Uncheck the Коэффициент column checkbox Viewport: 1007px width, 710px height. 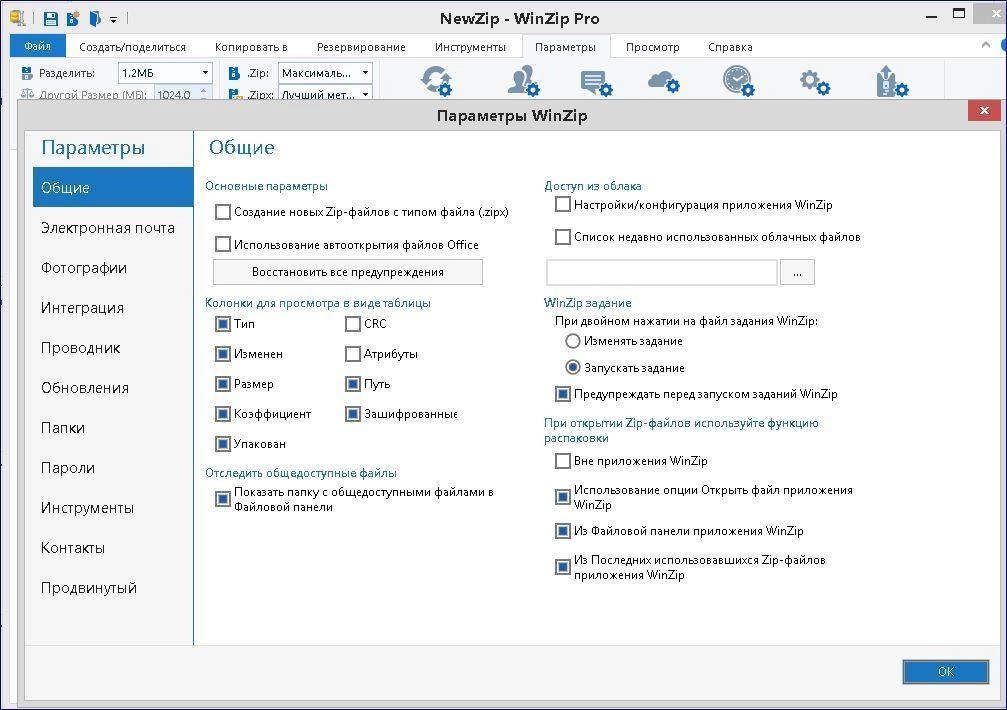click(x=223, y=414)
